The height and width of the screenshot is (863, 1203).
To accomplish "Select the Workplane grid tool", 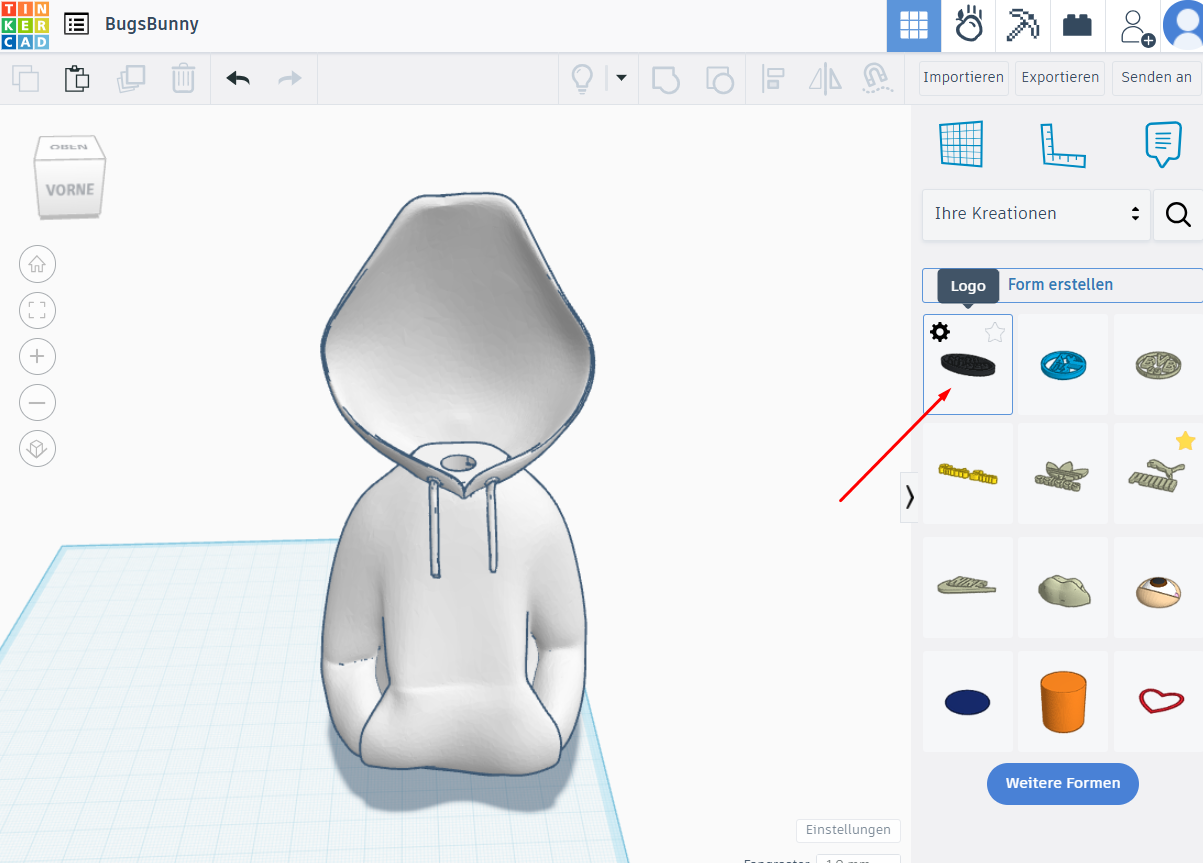I will tap(961, 144).
